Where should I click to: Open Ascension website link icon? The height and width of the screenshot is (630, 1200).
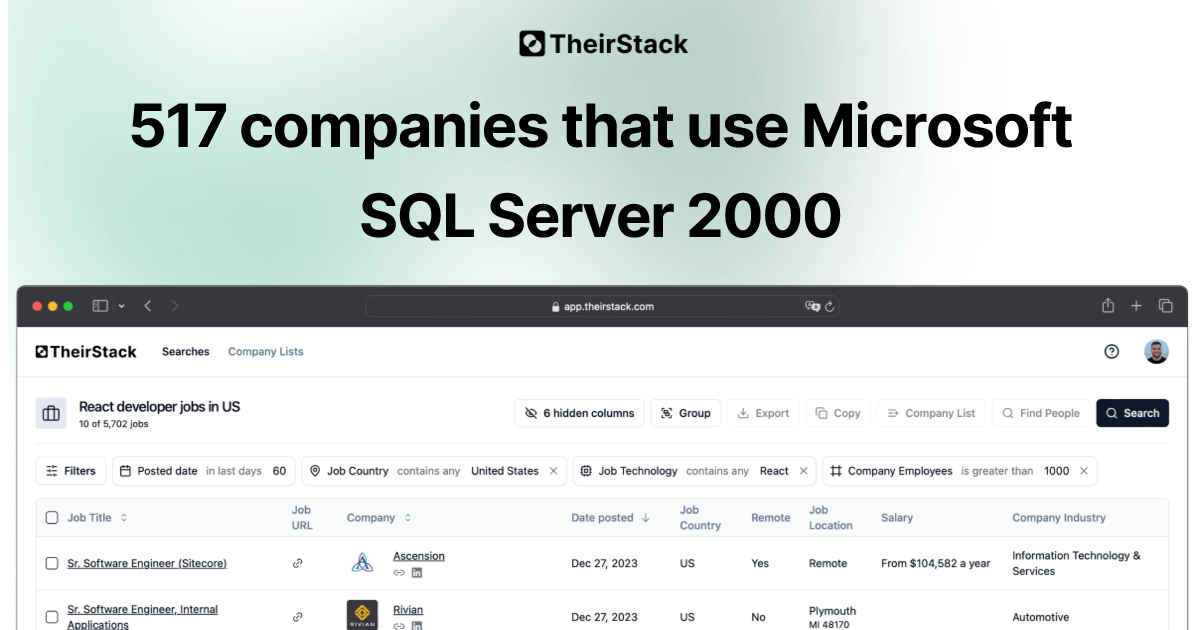pos(399,573)
